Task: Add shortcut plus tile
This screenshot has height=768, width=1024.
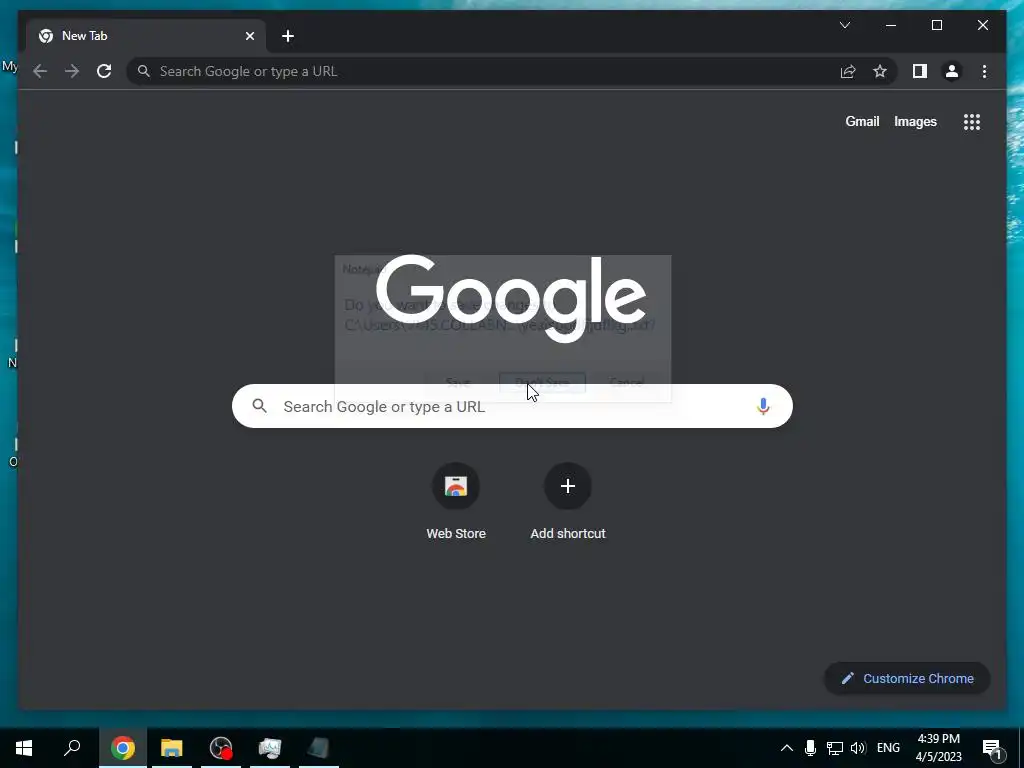Action: click(x=568, y=502)
